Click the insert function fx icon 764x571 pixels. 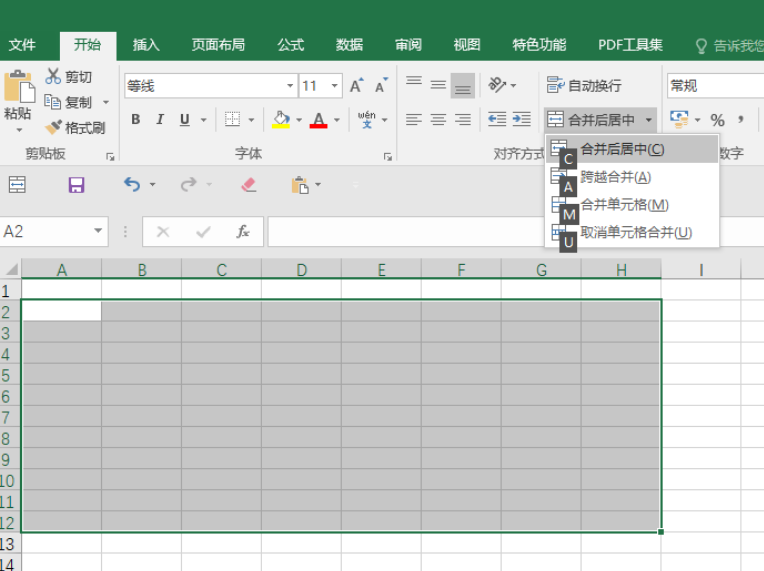[x=243, y=231]
